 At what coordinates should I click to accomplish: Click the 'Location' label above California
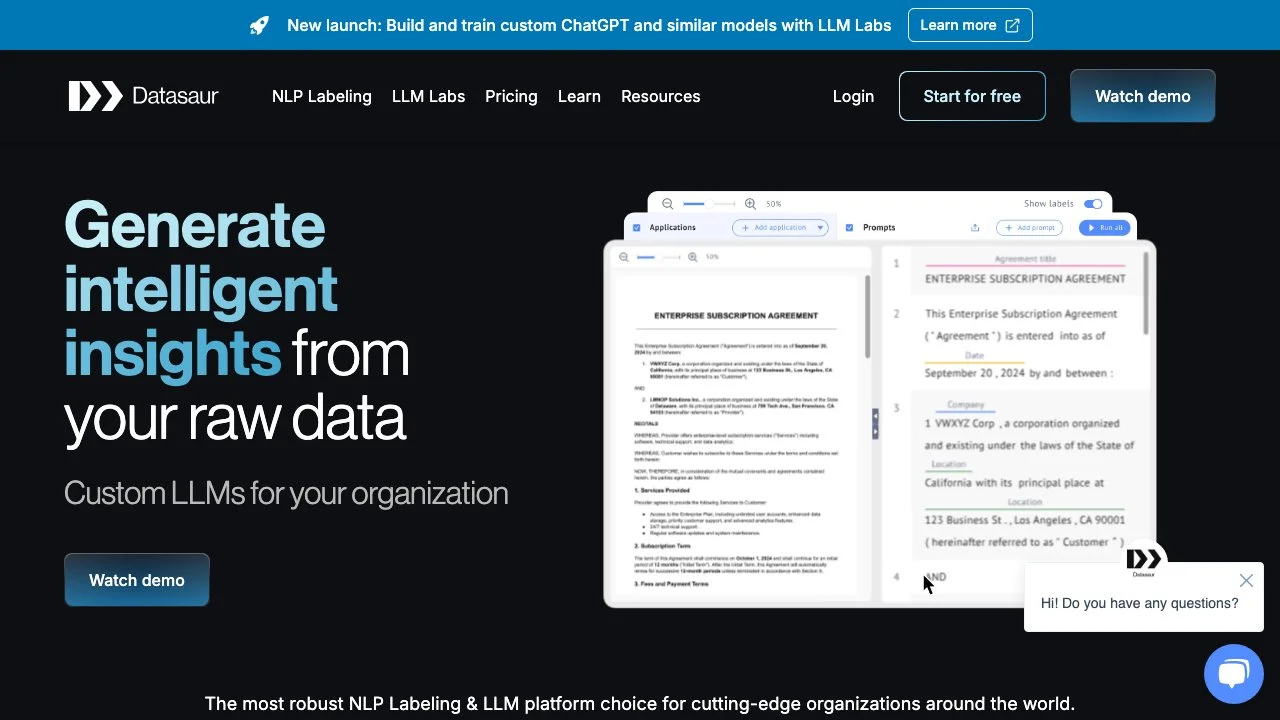948,464
